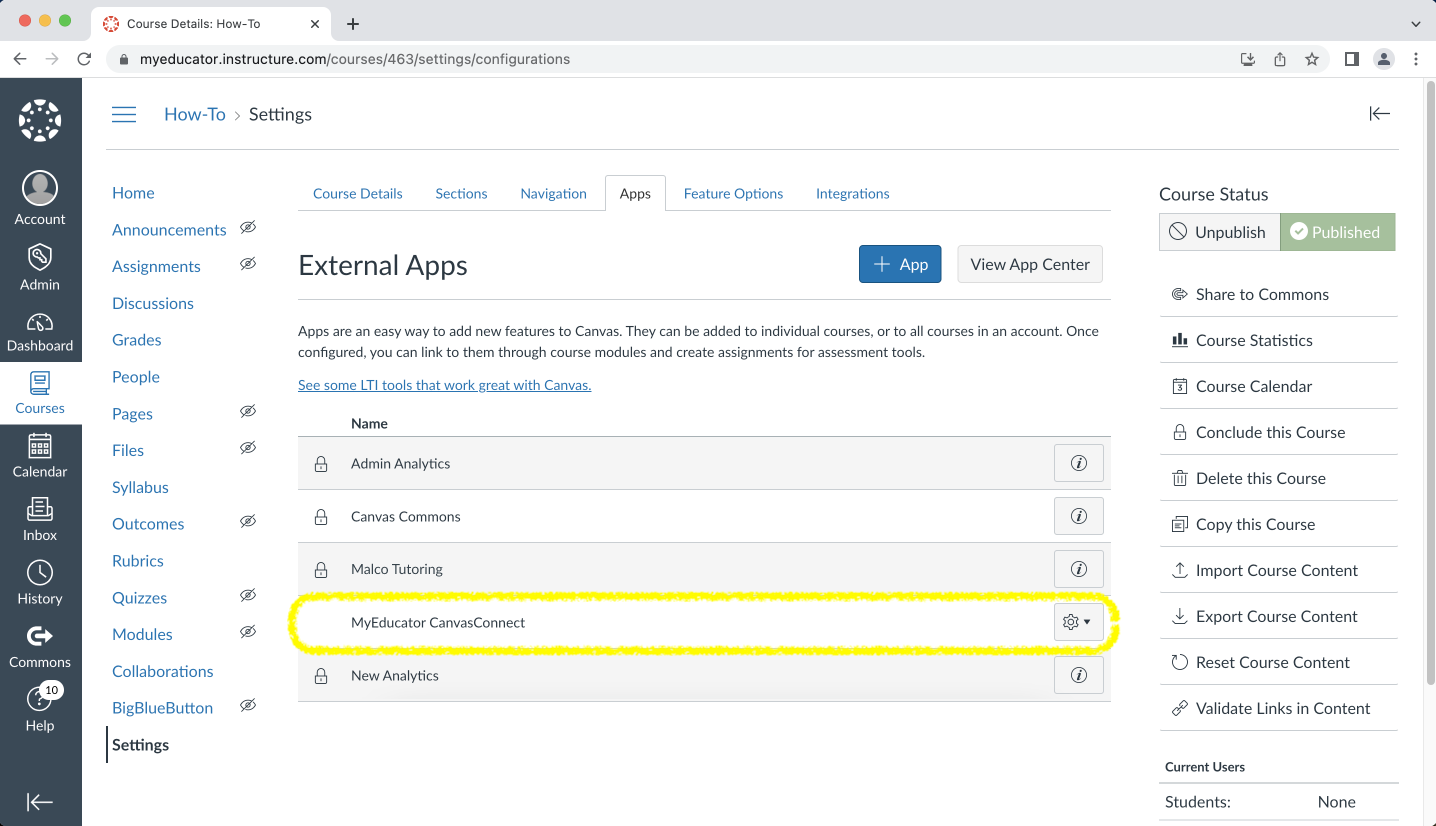Viewport: 1436px width, 826px height.
Task: Click Export Course Content
Action: (x=1278, y=616)
